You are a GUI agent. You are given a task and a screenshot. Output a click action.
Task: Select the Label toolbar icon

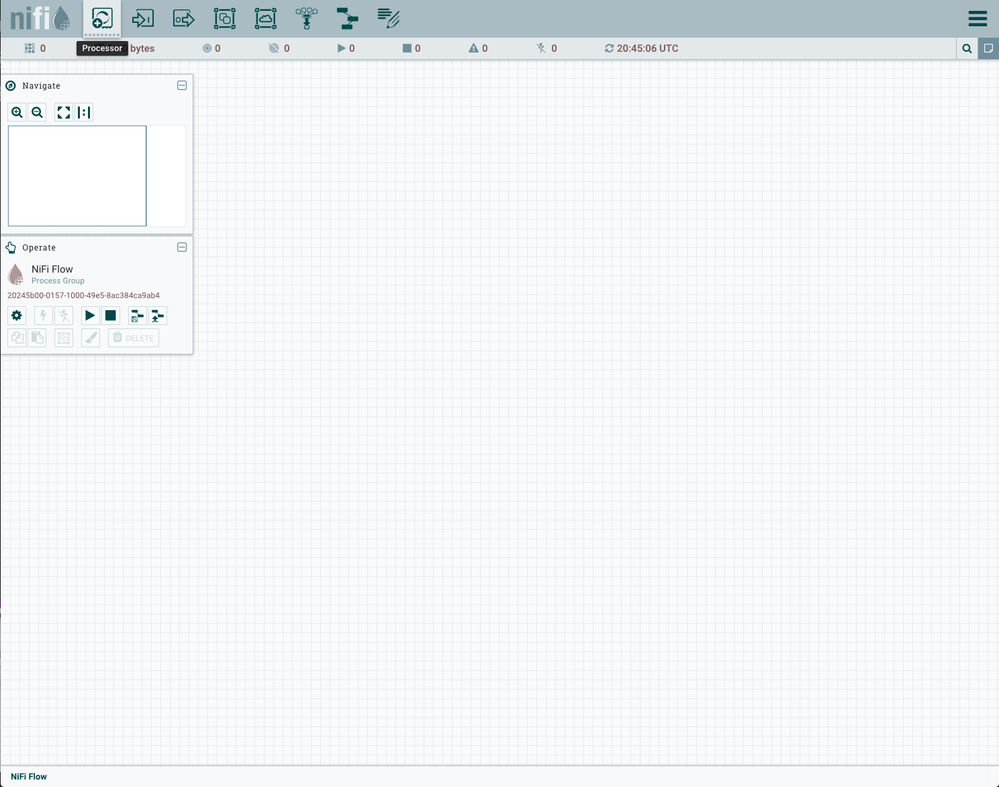coord(389,18)
